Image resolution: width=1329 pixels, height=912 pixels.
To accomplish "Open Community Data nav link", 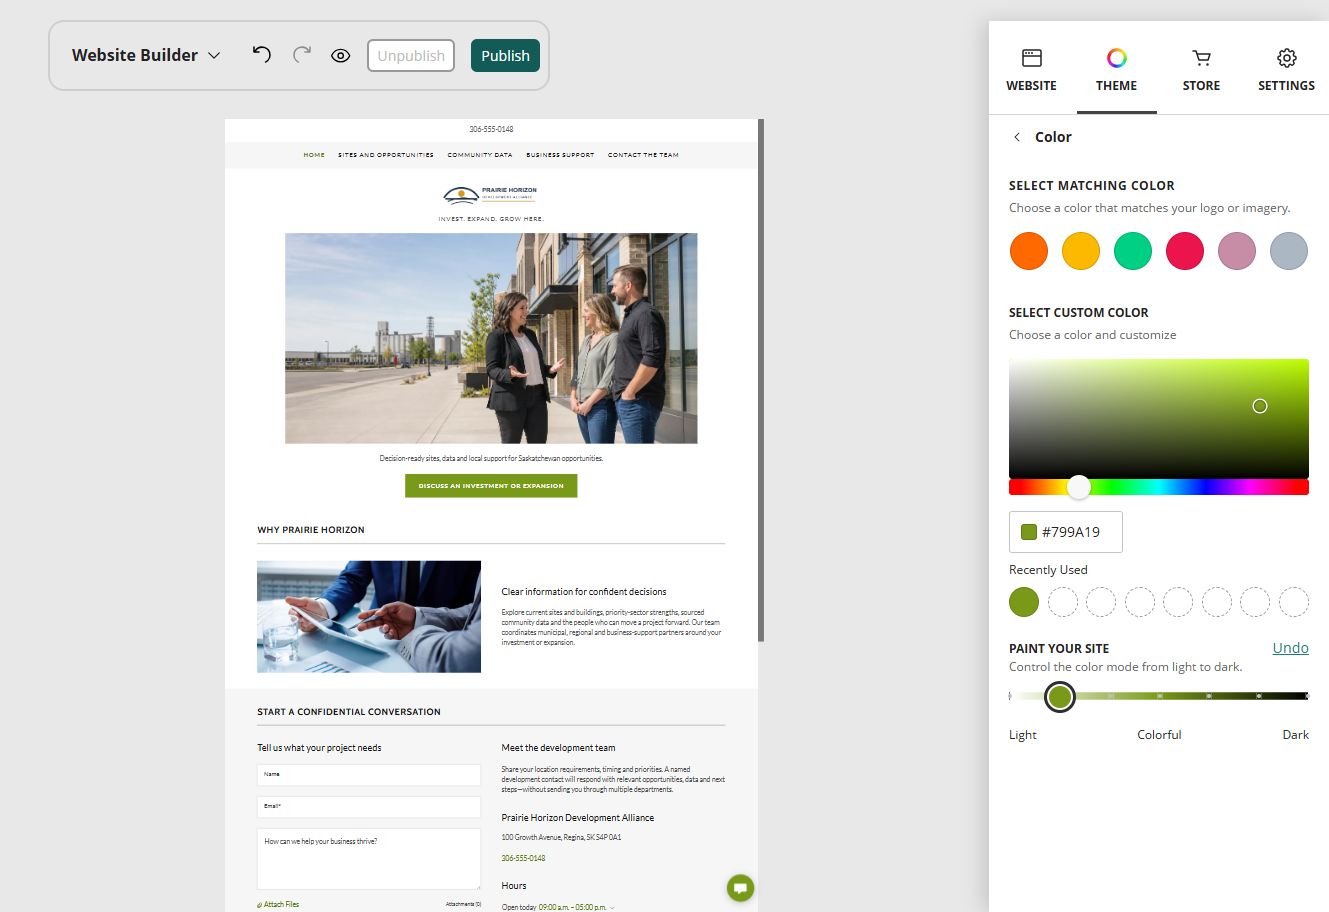I will pyautogui.click(x=480, y=155).
